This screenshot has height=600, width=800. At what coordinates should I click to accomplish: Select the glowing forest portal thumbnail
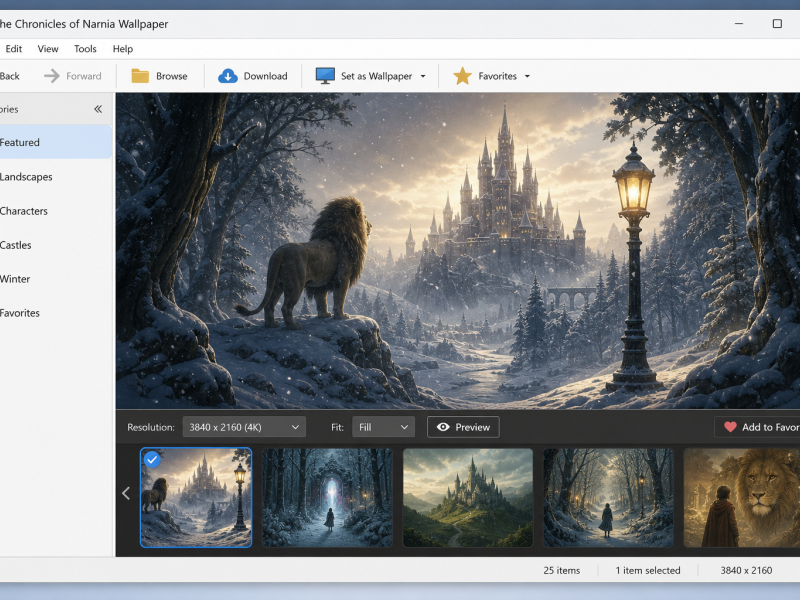coord(328,497)
